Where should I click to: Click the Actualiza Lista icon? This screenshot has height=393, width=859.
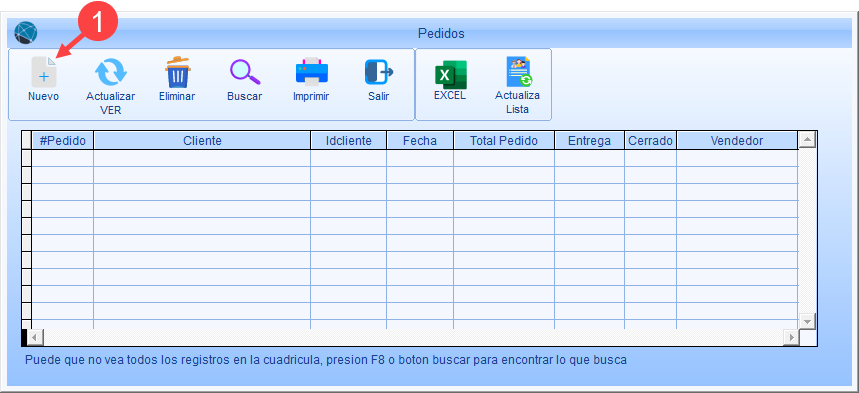coord(518,72)
